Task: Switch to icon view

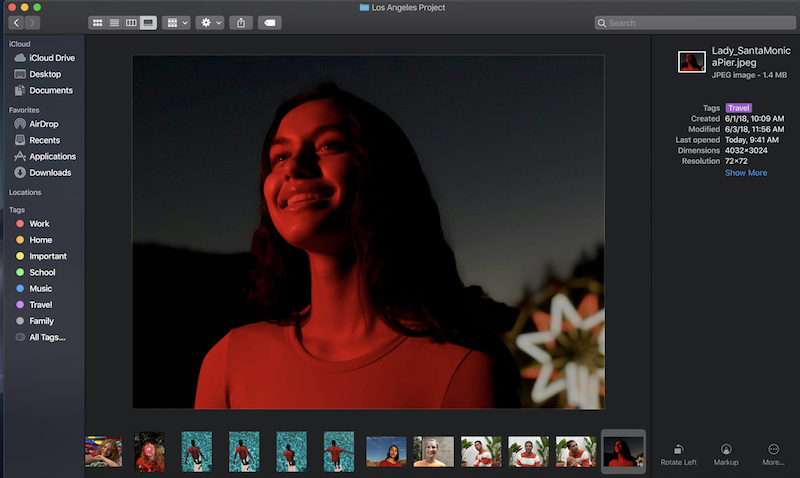Action: tap(97, 22)
